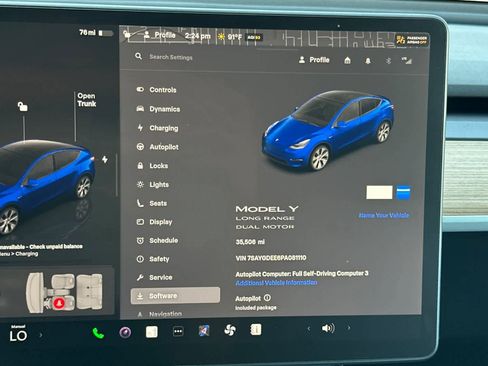Open Additional Vehicle Information link
Image resolution: width=488 pixels, height=366 pixels.
point(276,283)
